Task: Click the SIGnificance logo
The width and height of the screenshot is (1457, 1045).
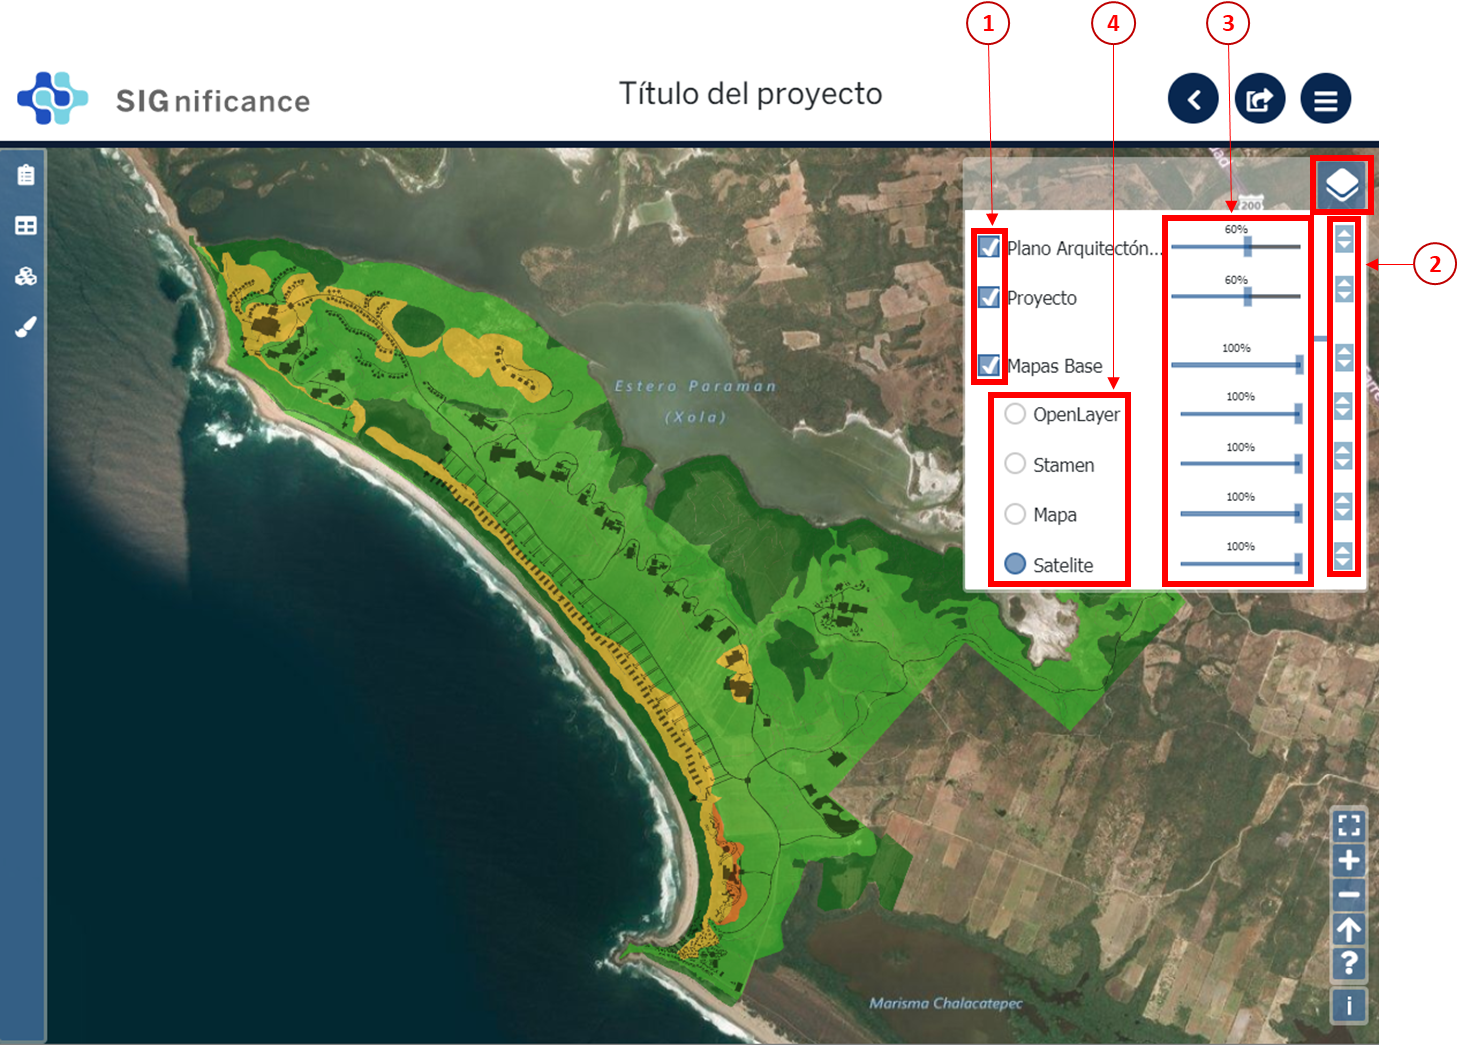Action: click(164, 99)
